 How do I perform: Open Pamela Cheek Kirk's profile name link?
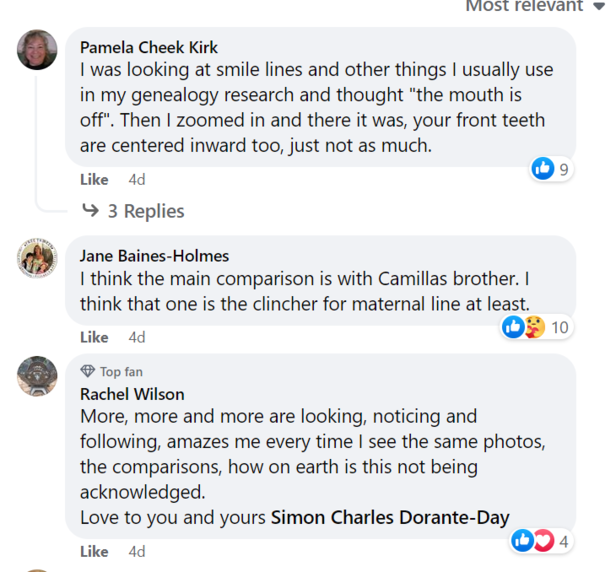pos(148,47)
